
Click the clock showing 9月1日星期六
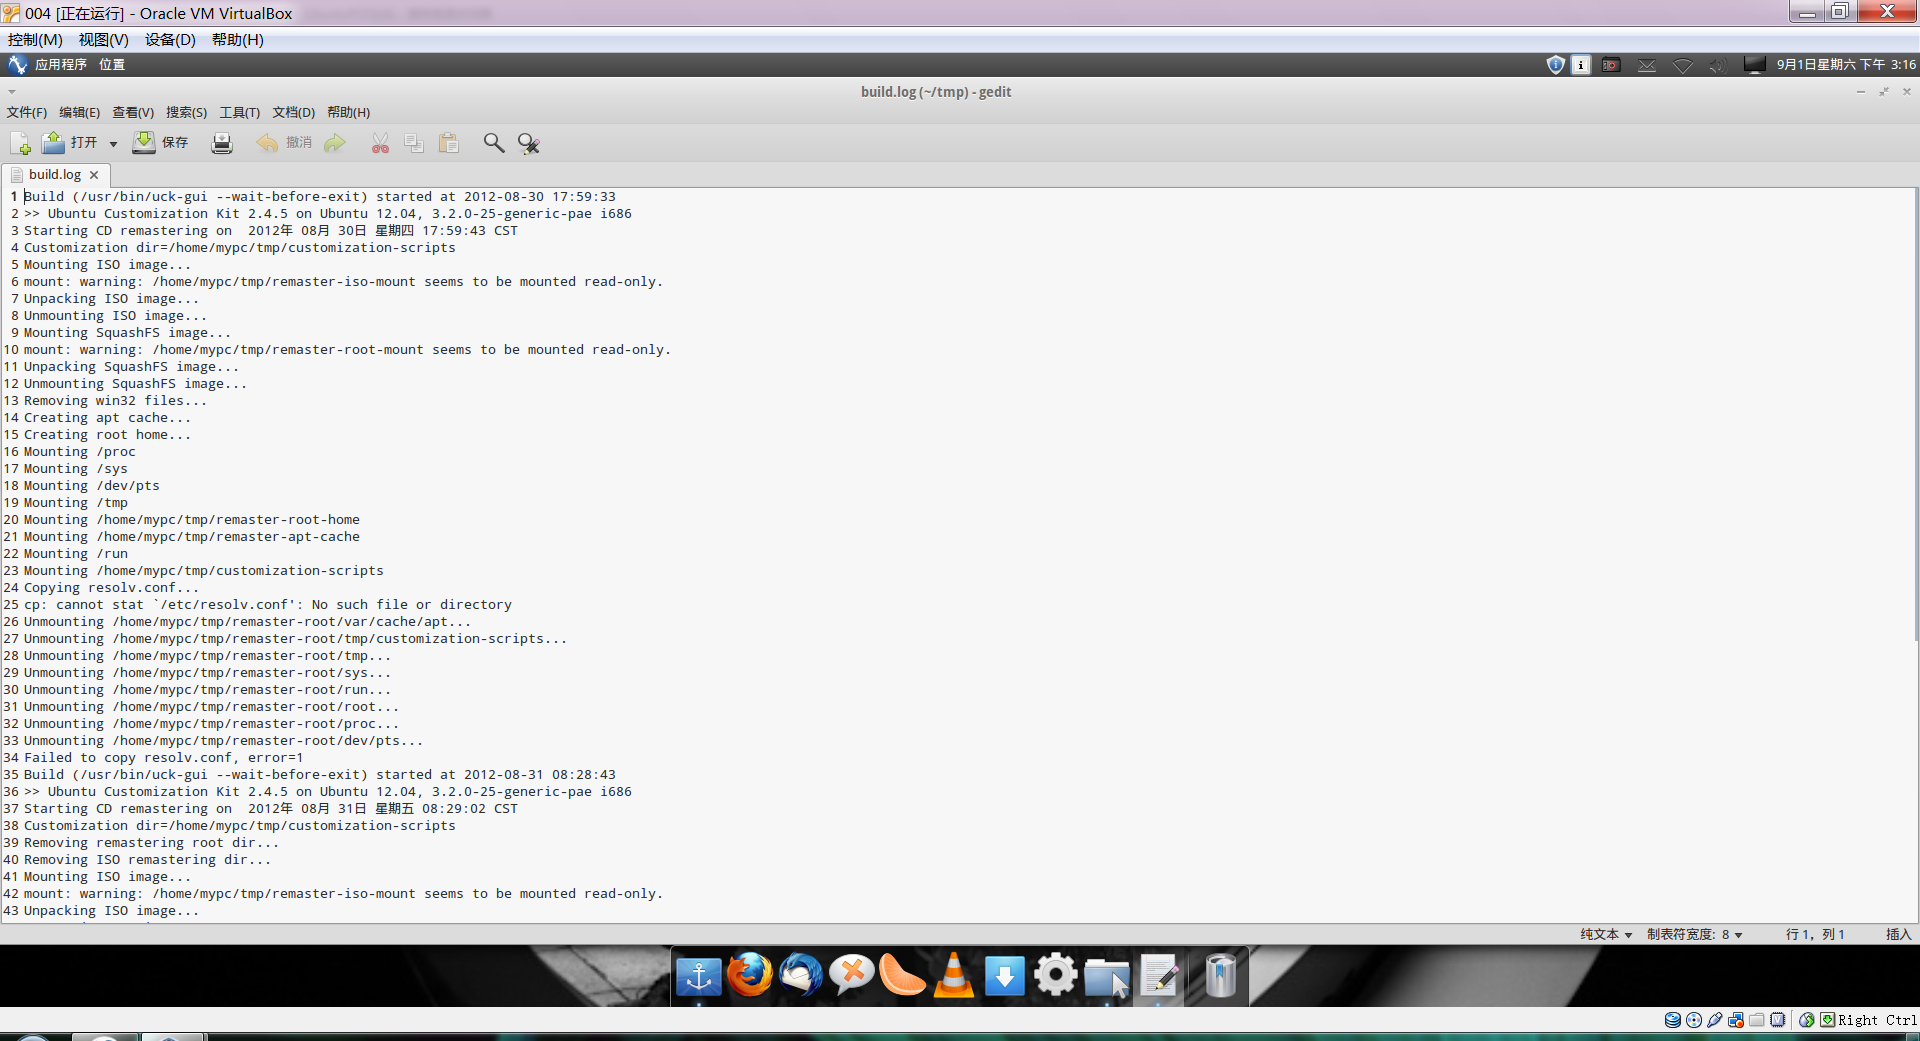tap(1846, 65)
